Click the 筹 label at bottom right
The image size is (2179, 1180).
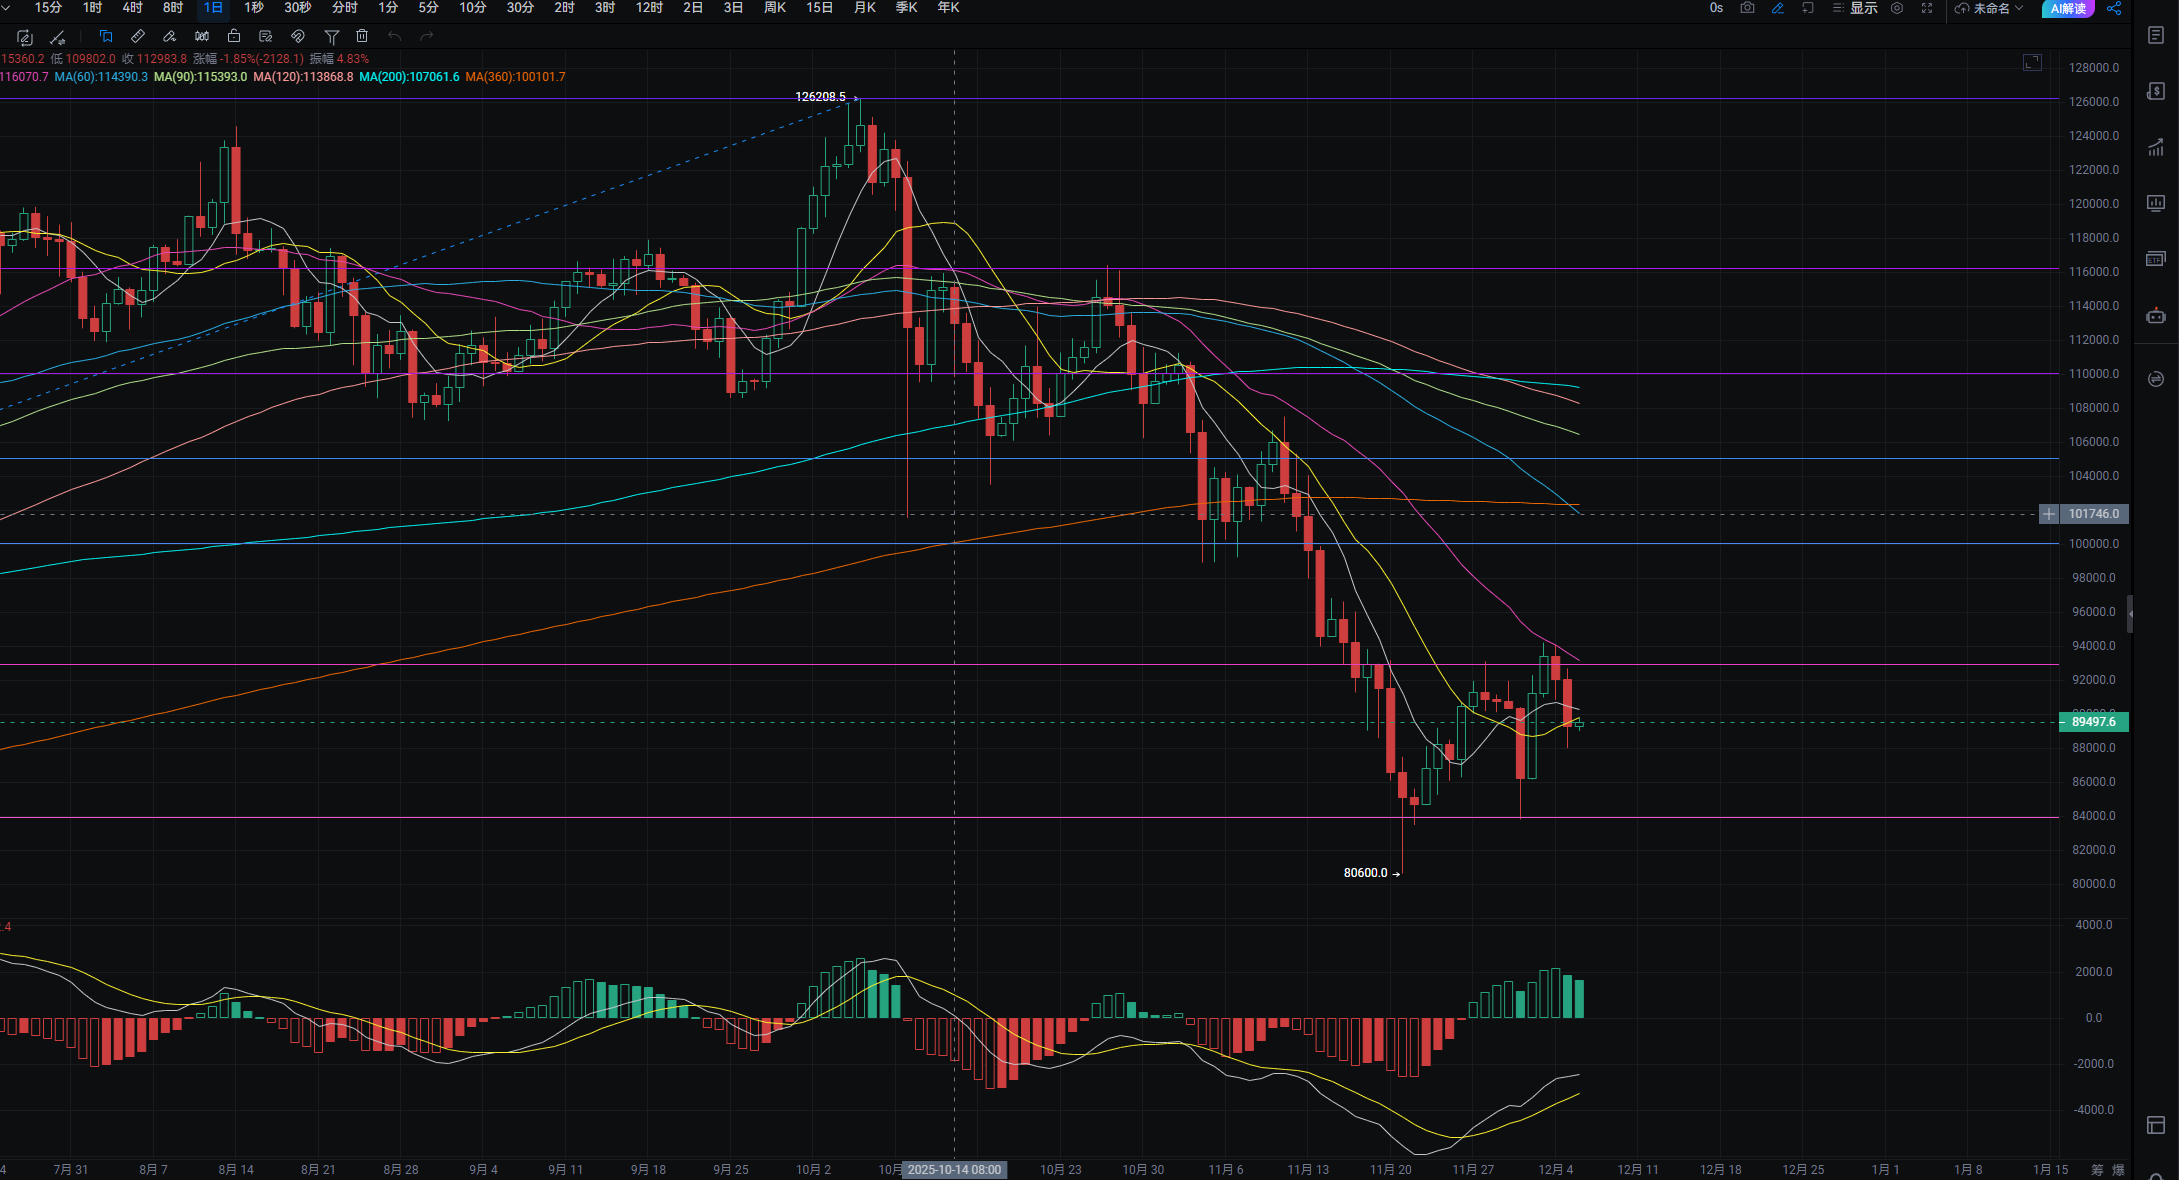[x=2097, y=1169]
